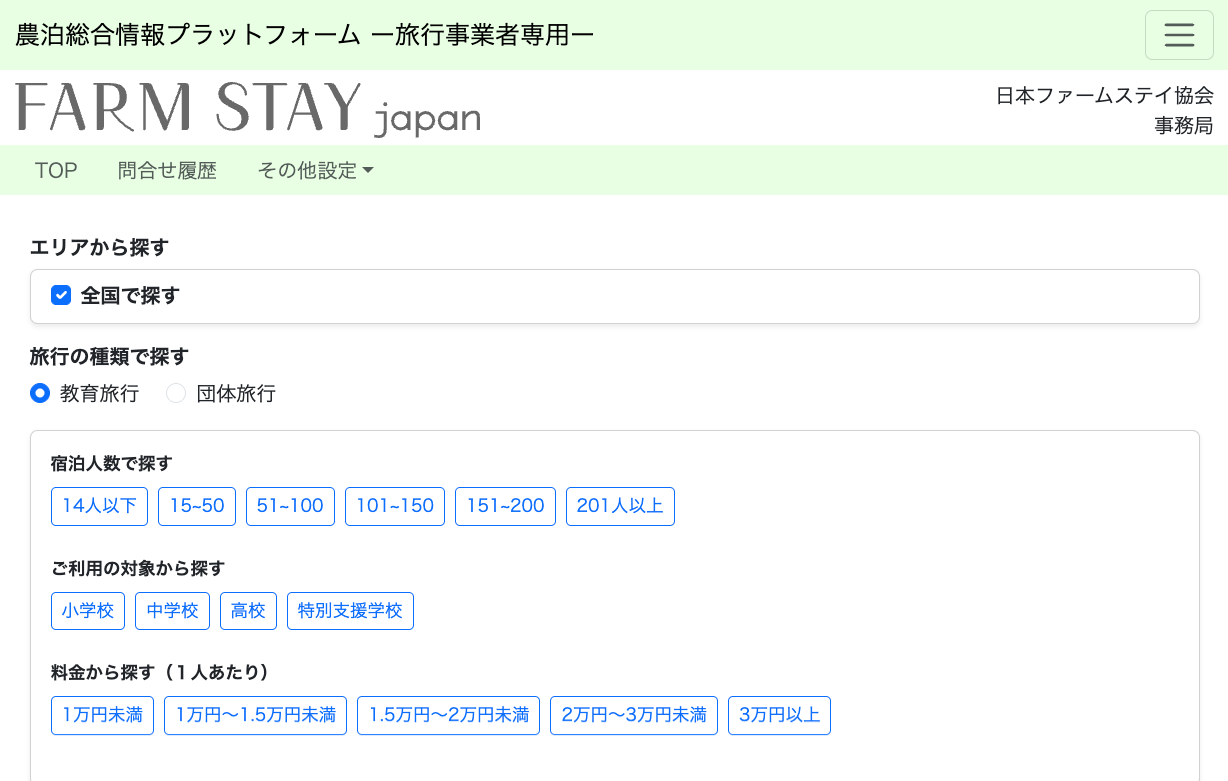
Task: Select the 団体旅行 radio option
Action: pyautogui.click(x=177, y=393)
